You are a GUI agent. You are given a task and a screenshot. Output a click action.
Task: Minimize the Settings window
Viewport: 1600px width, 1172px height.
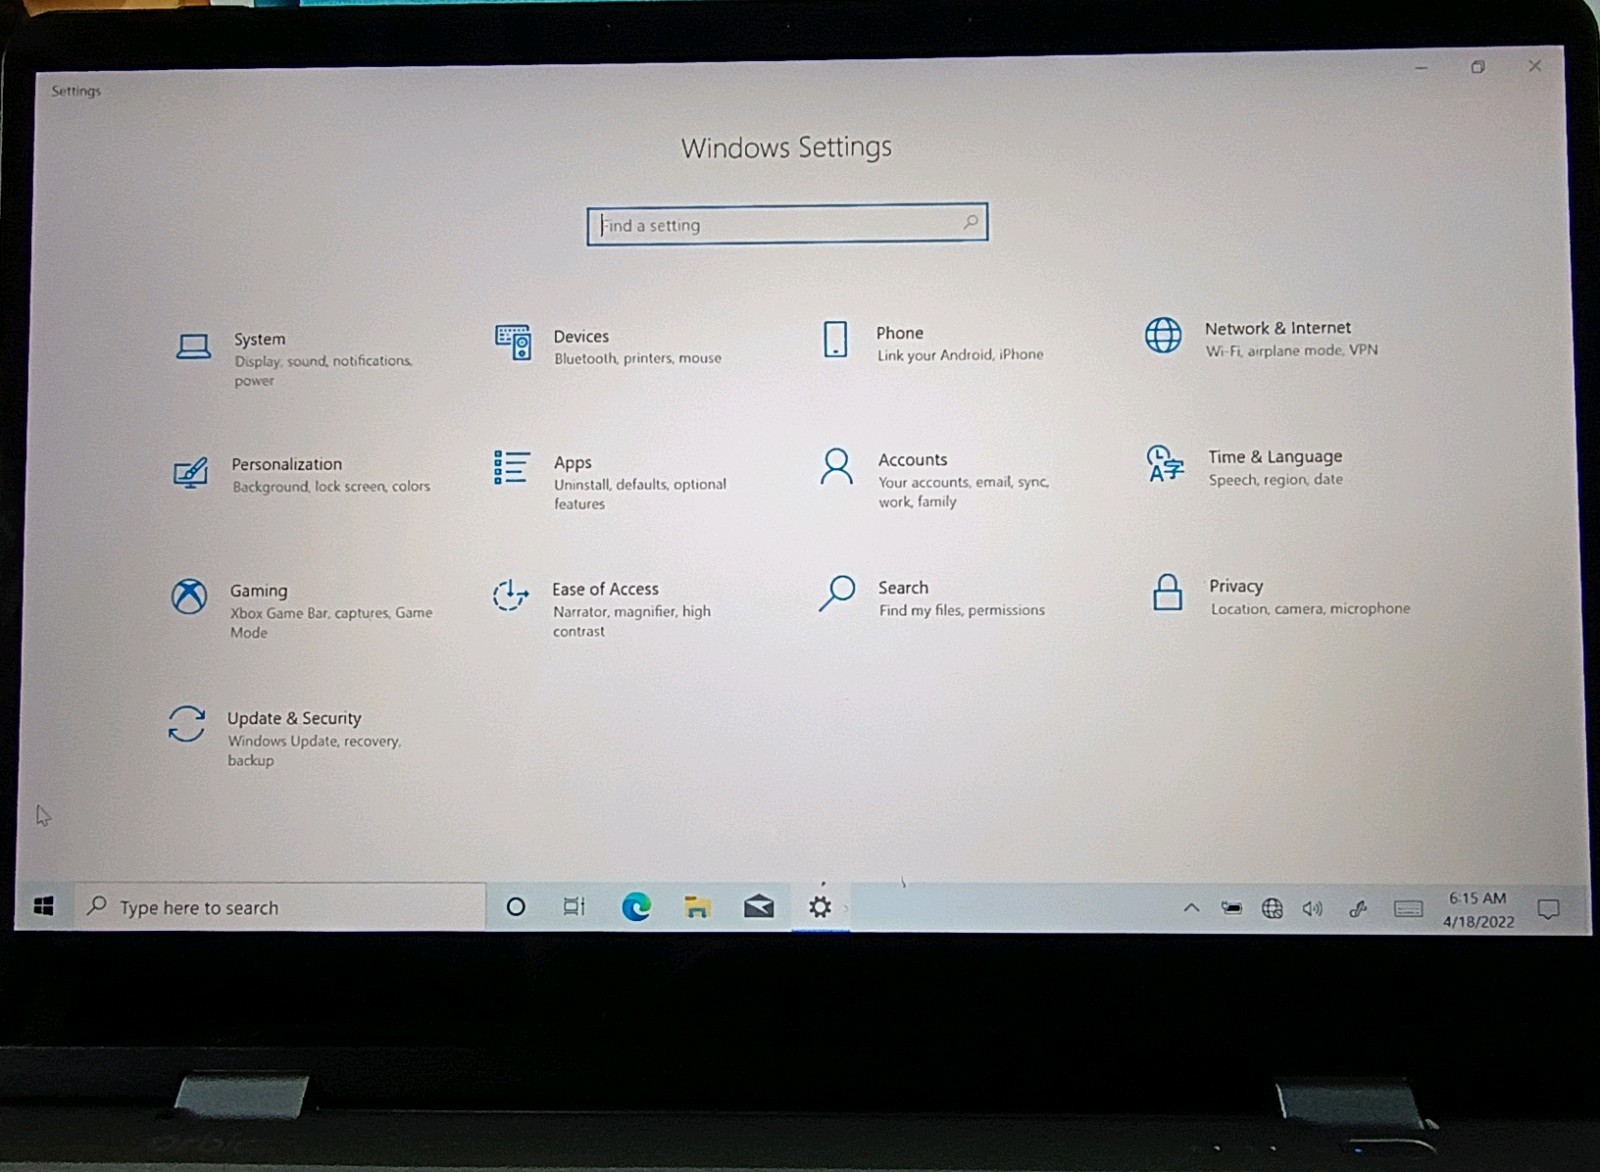pyautogui.click(x=1421, y=68)
